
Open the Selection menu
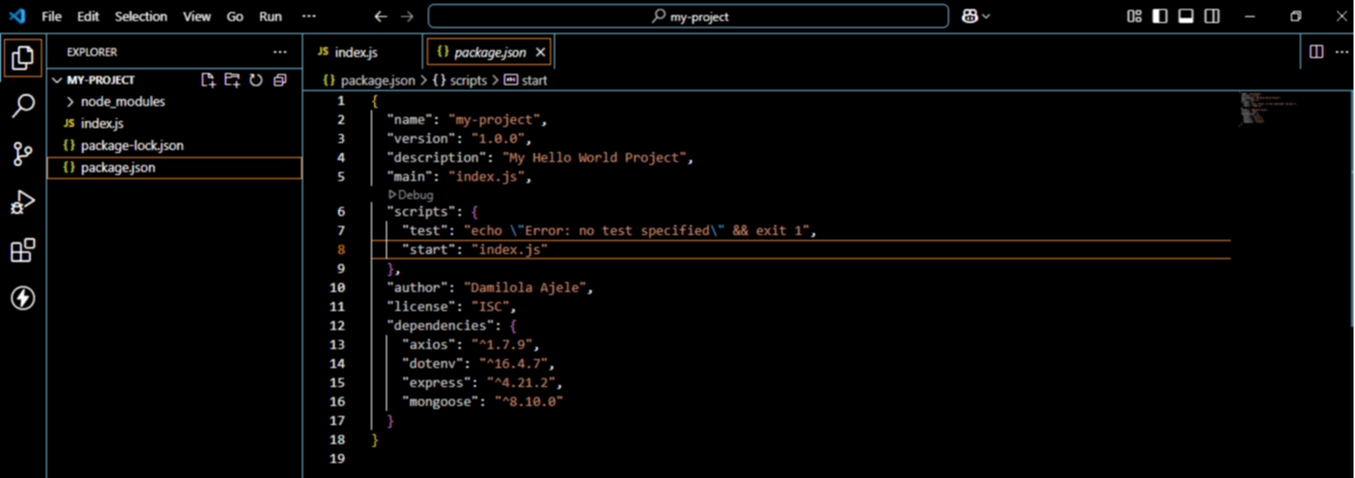coord(141,16)
